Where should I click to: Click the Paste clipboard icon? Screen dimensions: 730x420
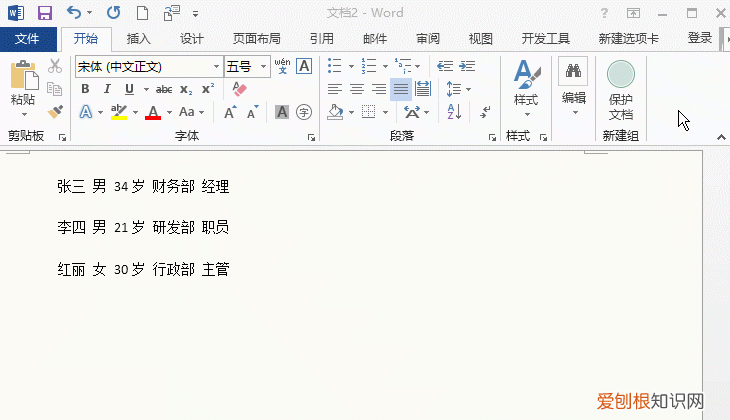[23, 77]
